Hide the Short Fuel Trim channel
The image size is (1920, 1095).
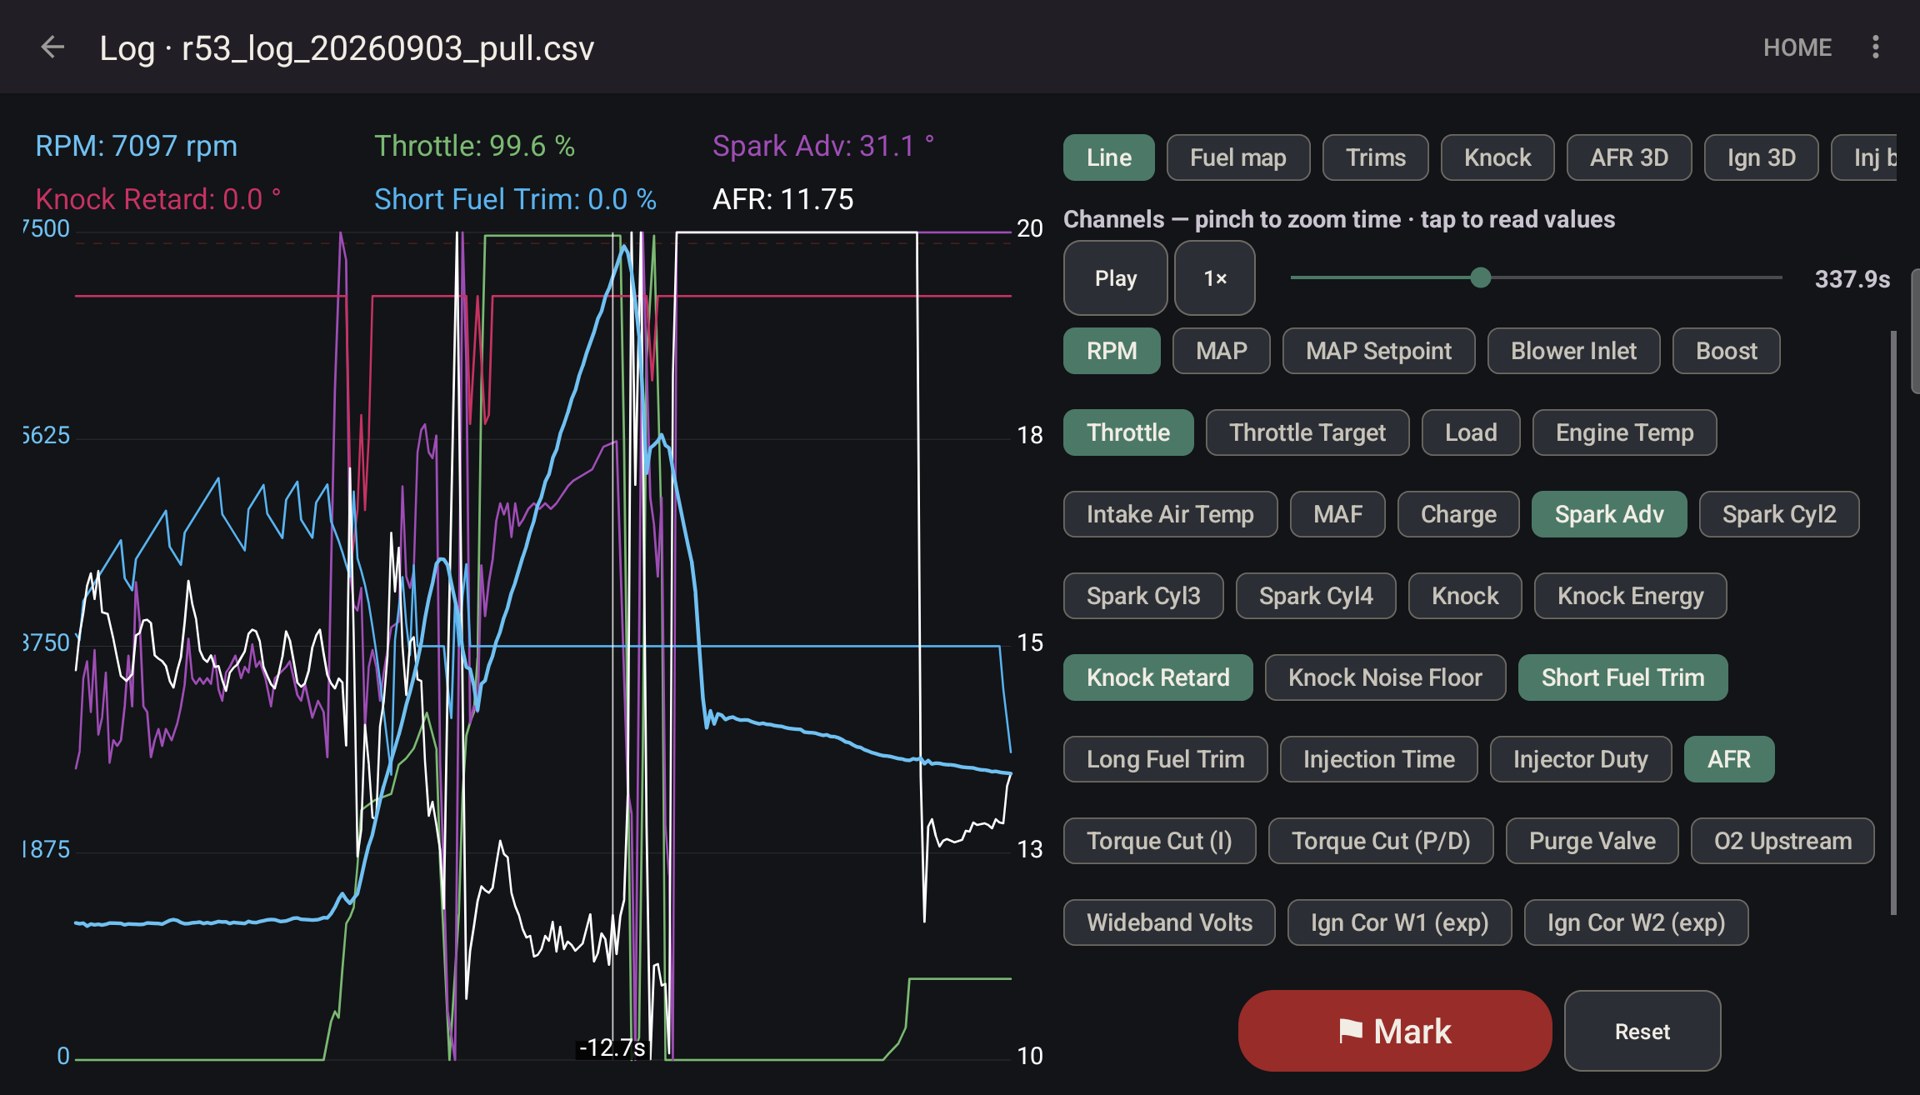[1622, 678]
